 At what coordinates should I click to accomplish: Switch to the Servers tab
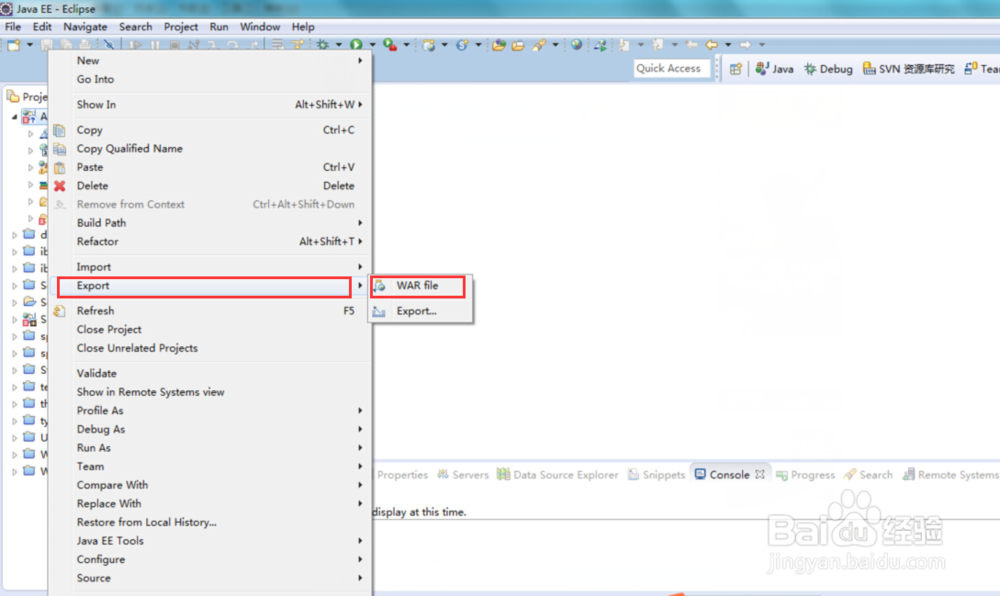pos(463,475)
